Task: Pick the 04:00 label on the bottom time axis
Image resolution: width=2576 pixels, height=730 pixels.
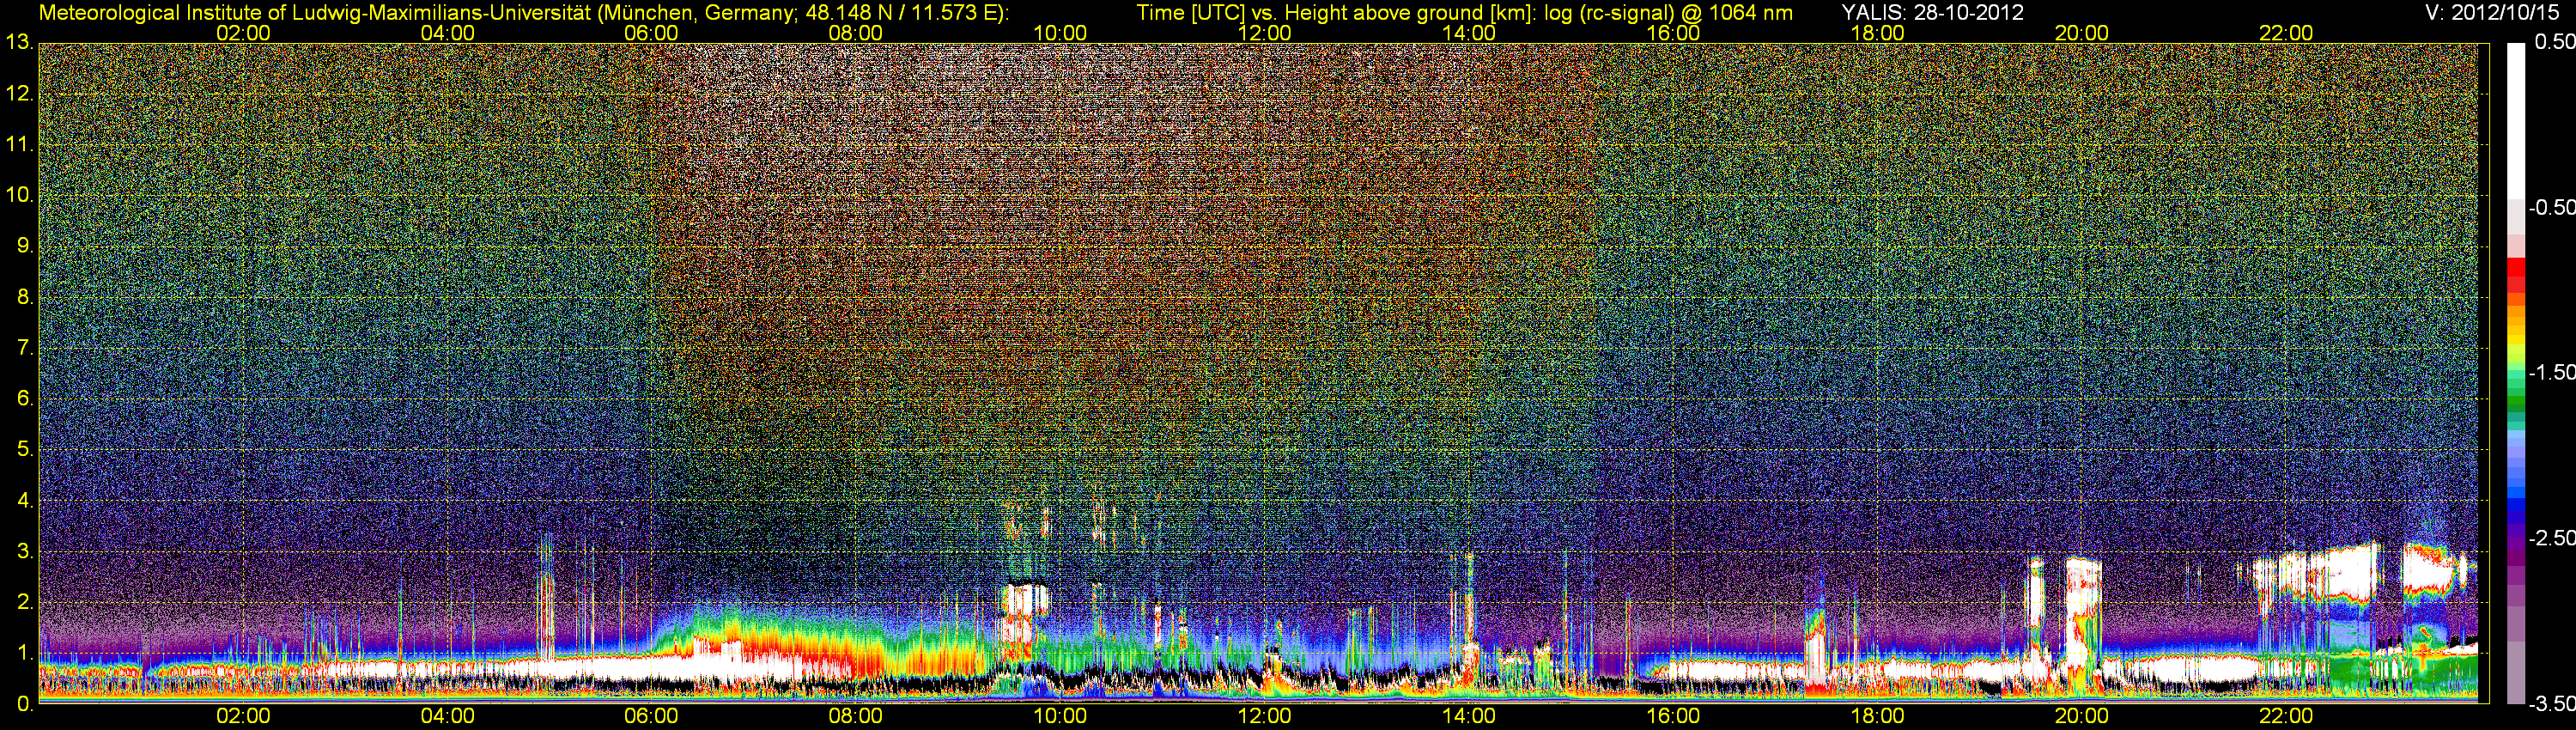Action: 447,716
